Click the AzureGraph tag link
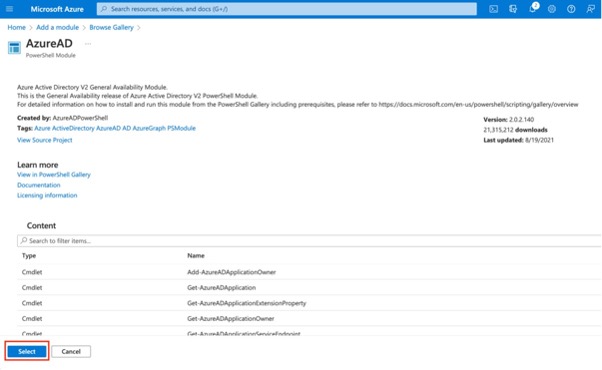Screen dimensions: 602x370 [149, 128]
